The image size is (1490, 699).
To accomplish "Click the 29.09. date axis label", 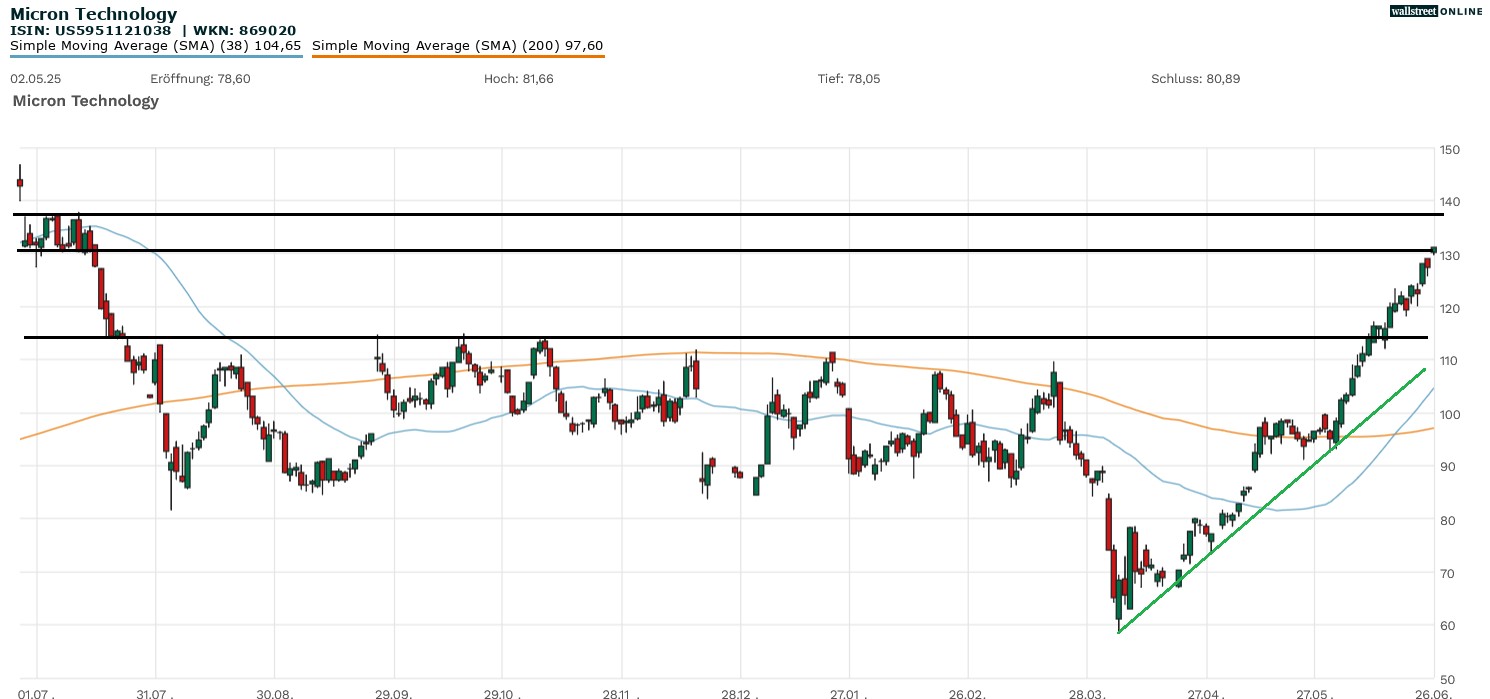I will point(393,692).
